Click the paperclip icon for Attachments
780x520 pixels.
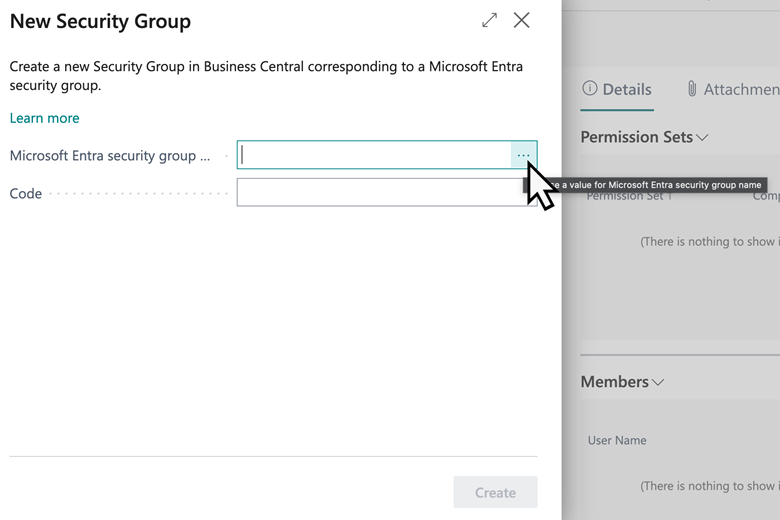(691, 90)
